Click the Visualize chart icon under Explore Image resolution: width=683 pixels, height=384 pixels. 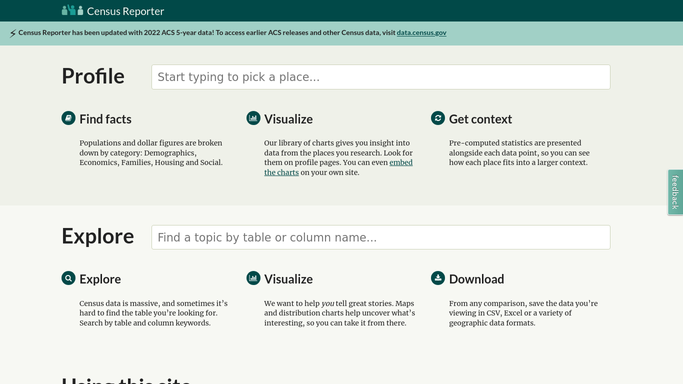click(x=253, y=278)
